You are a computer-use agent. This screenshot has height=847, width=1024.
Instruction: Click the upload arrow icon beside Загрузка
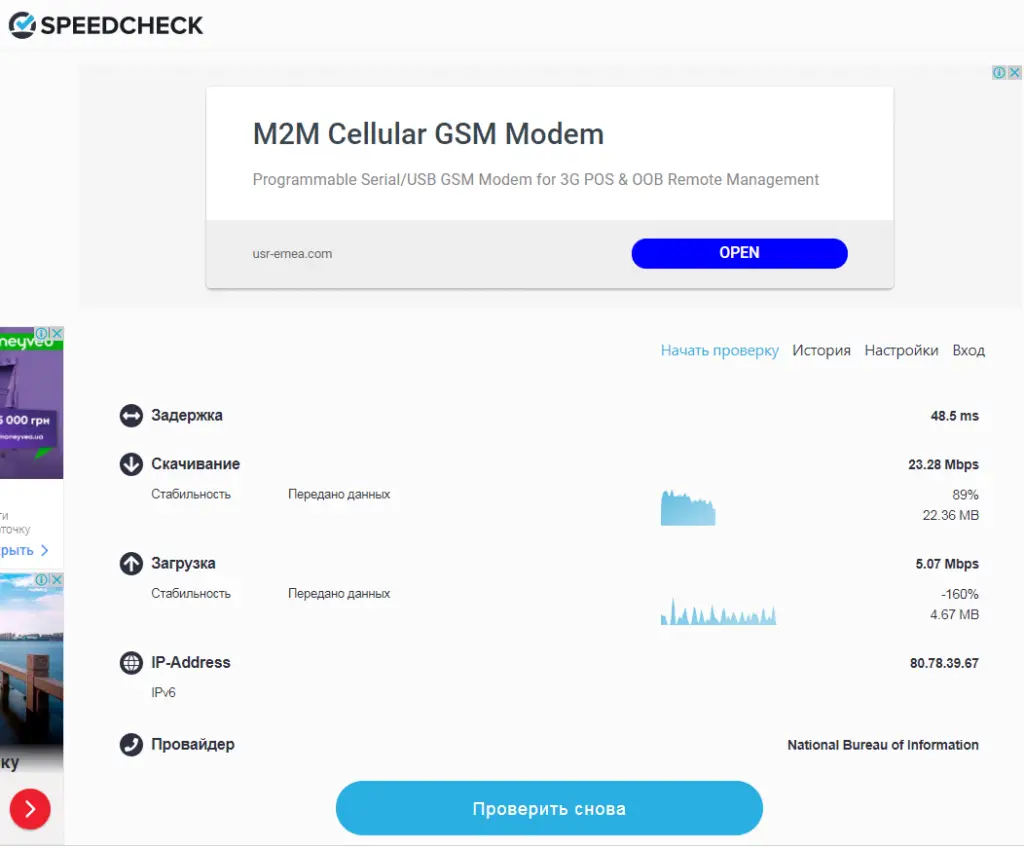click(131, 564)
